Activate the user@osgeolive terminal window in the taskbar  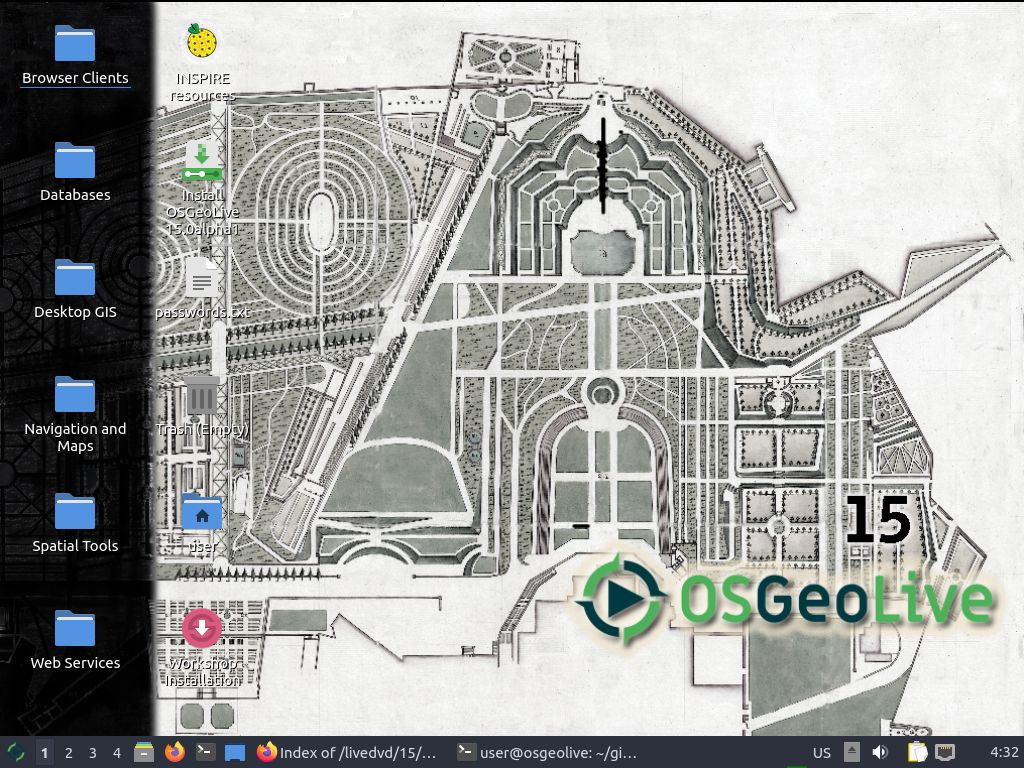(x=545, y=752)
